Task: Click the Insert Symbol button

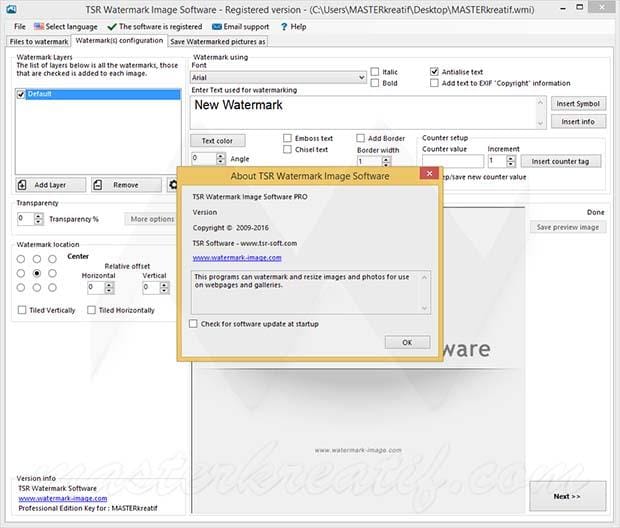Action: (x=578, y=104)
